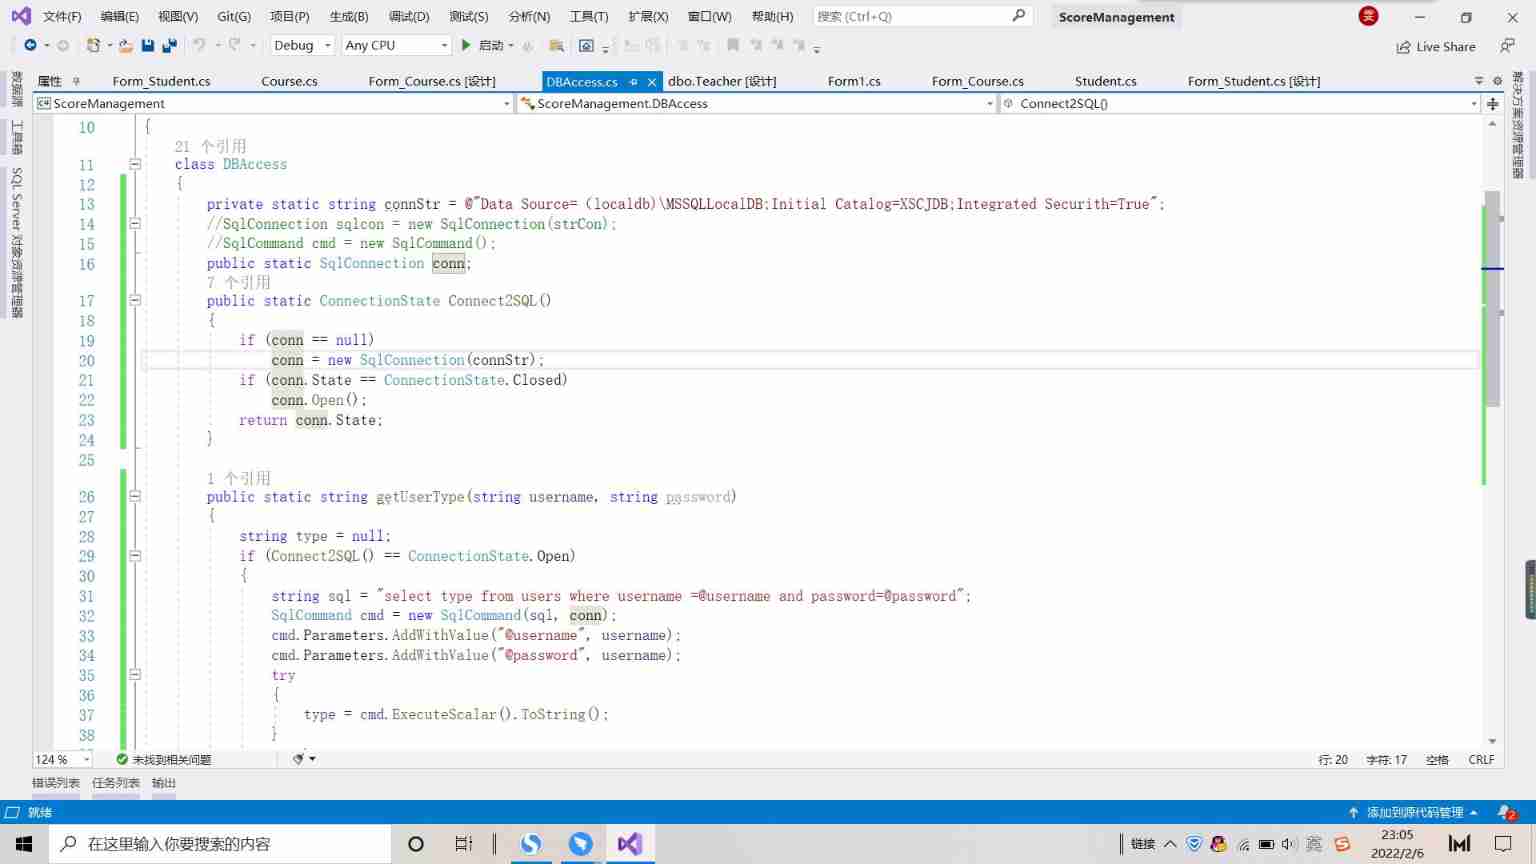Click the Cortana circle taskbar icon
The image size is (1536, 864).
(416, 844)
